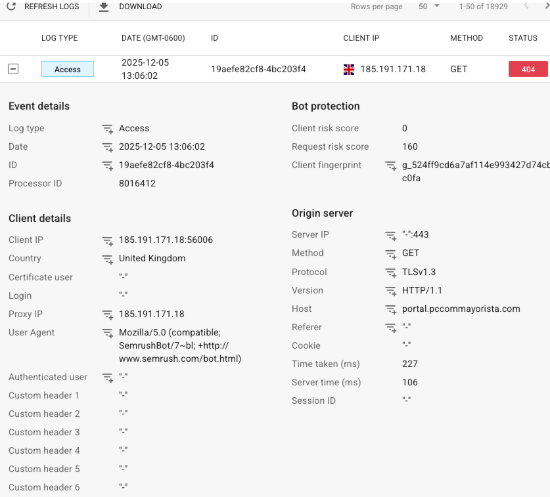Click REFRESH LOGS button label

click(52, 6)
